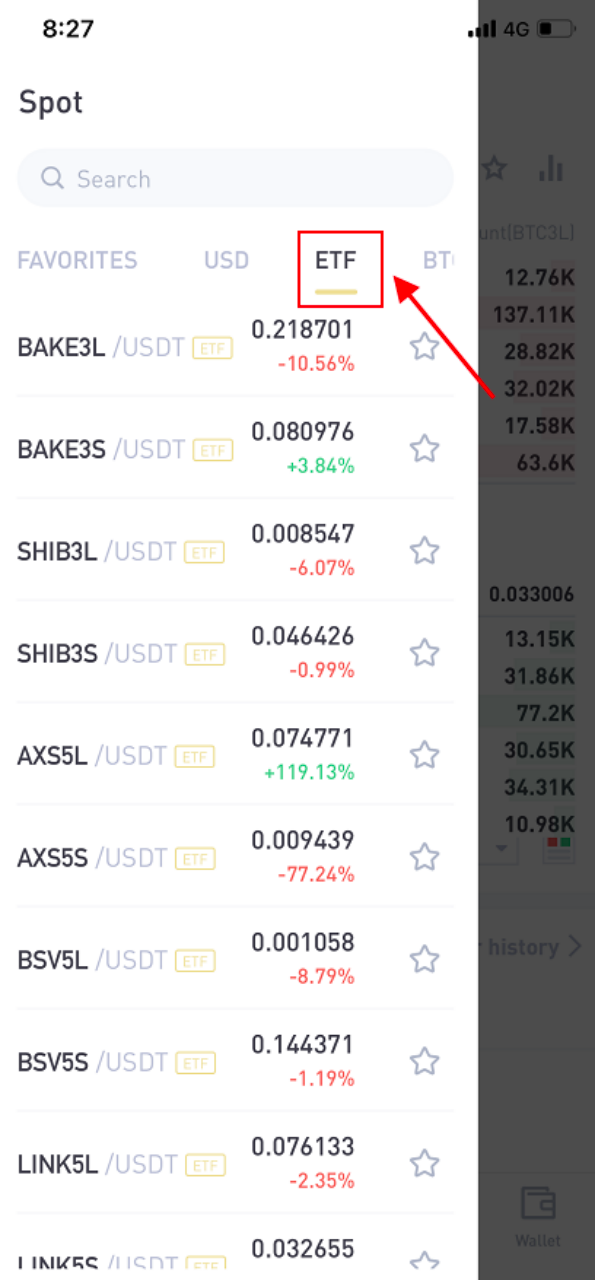
Task: Click the chart bars icon behind overlay
Action: pos(550,168)
